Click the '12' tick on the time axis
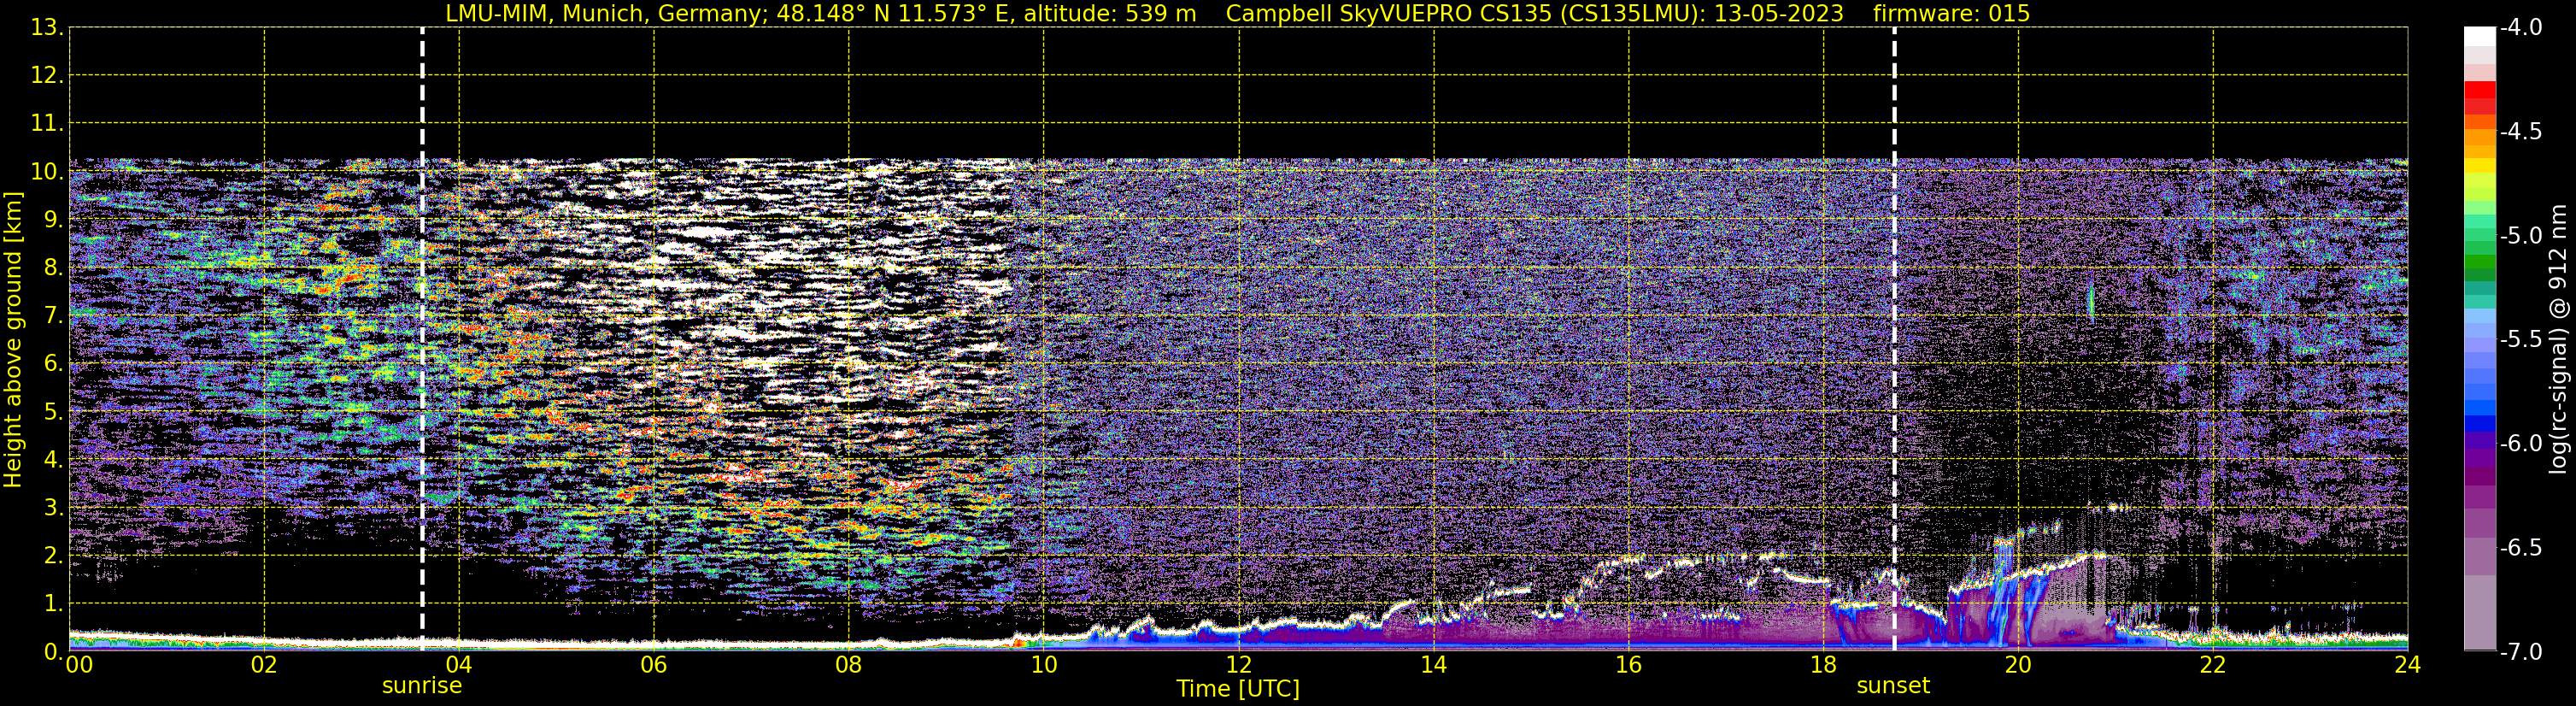The image size is (2576, 706). pos(1239,665)
